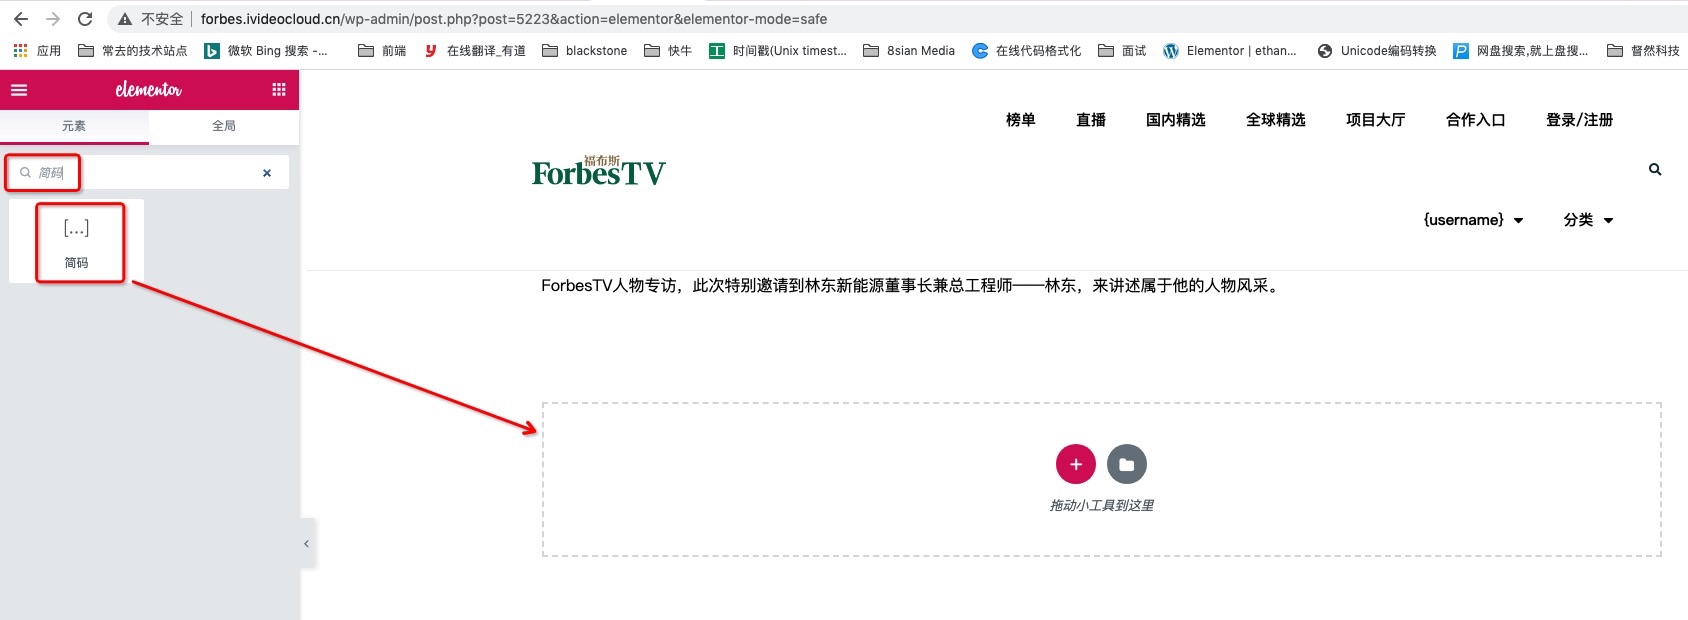Collapse the Elementor side panel
Screen dimensions: 1688x620
pyautogui.click(x=307, y=544)
